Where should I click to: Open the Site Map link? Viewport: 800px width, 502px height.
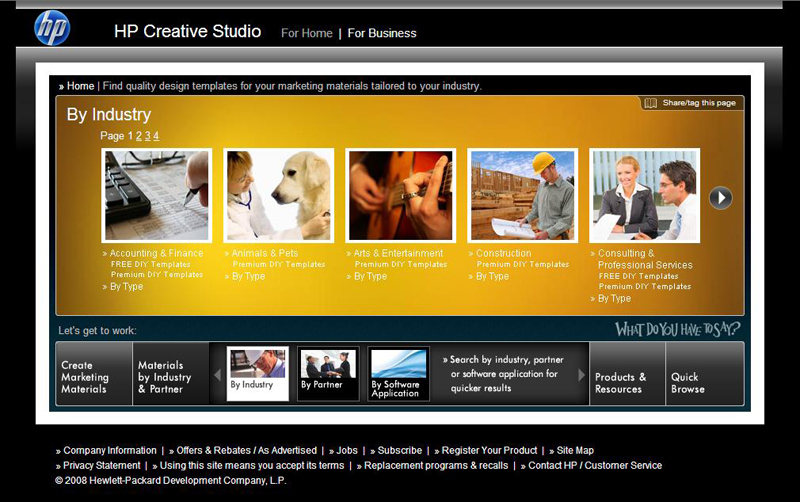tap(575, 450)
